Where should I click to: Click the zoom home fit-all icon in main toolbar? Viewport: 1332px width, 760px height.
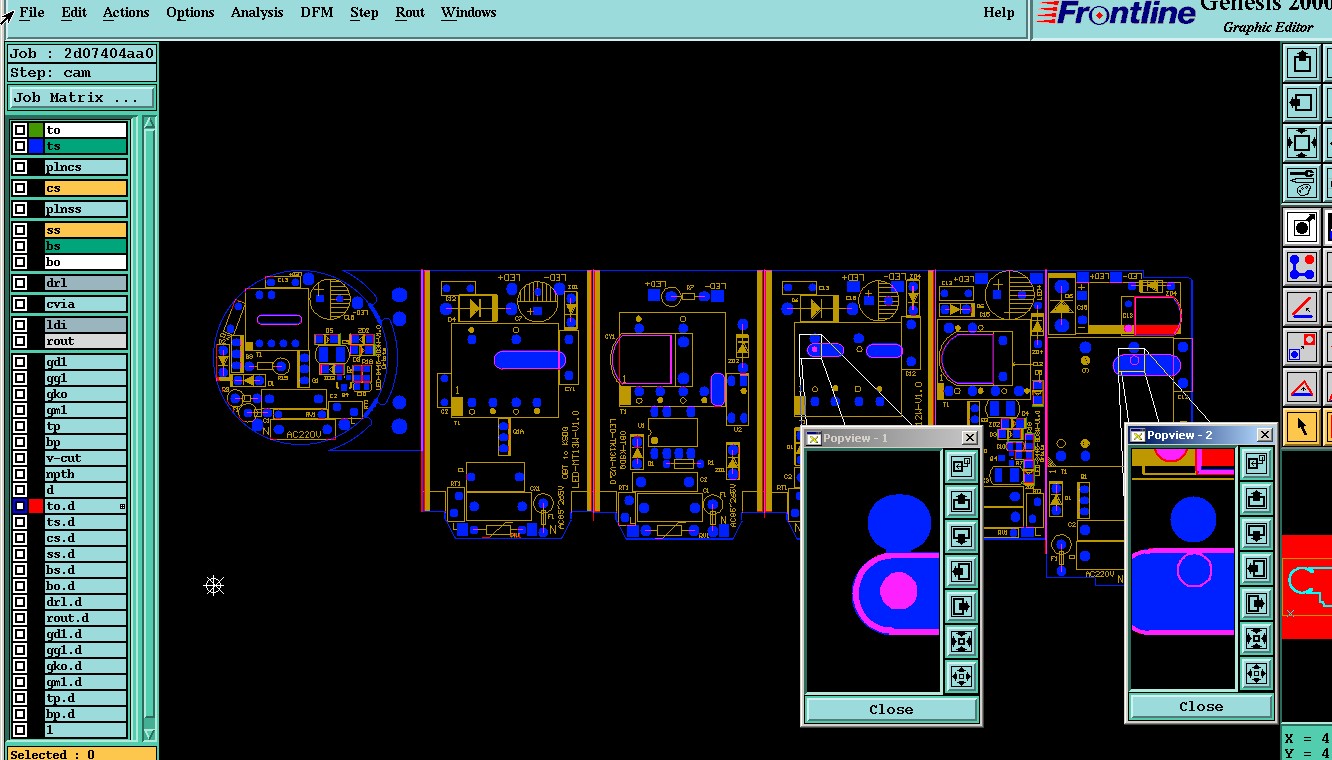[x=1301, y=142]
